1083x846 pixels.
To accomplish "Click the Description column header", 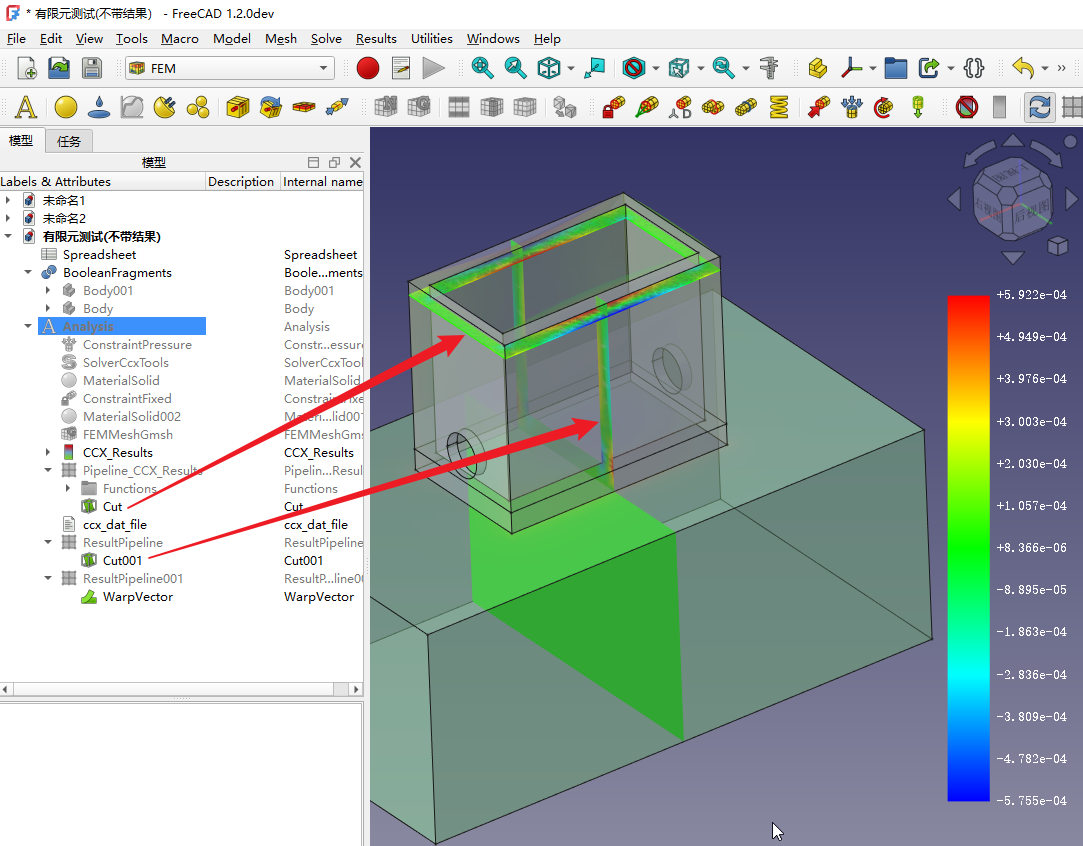I will (x=240, y=181).
